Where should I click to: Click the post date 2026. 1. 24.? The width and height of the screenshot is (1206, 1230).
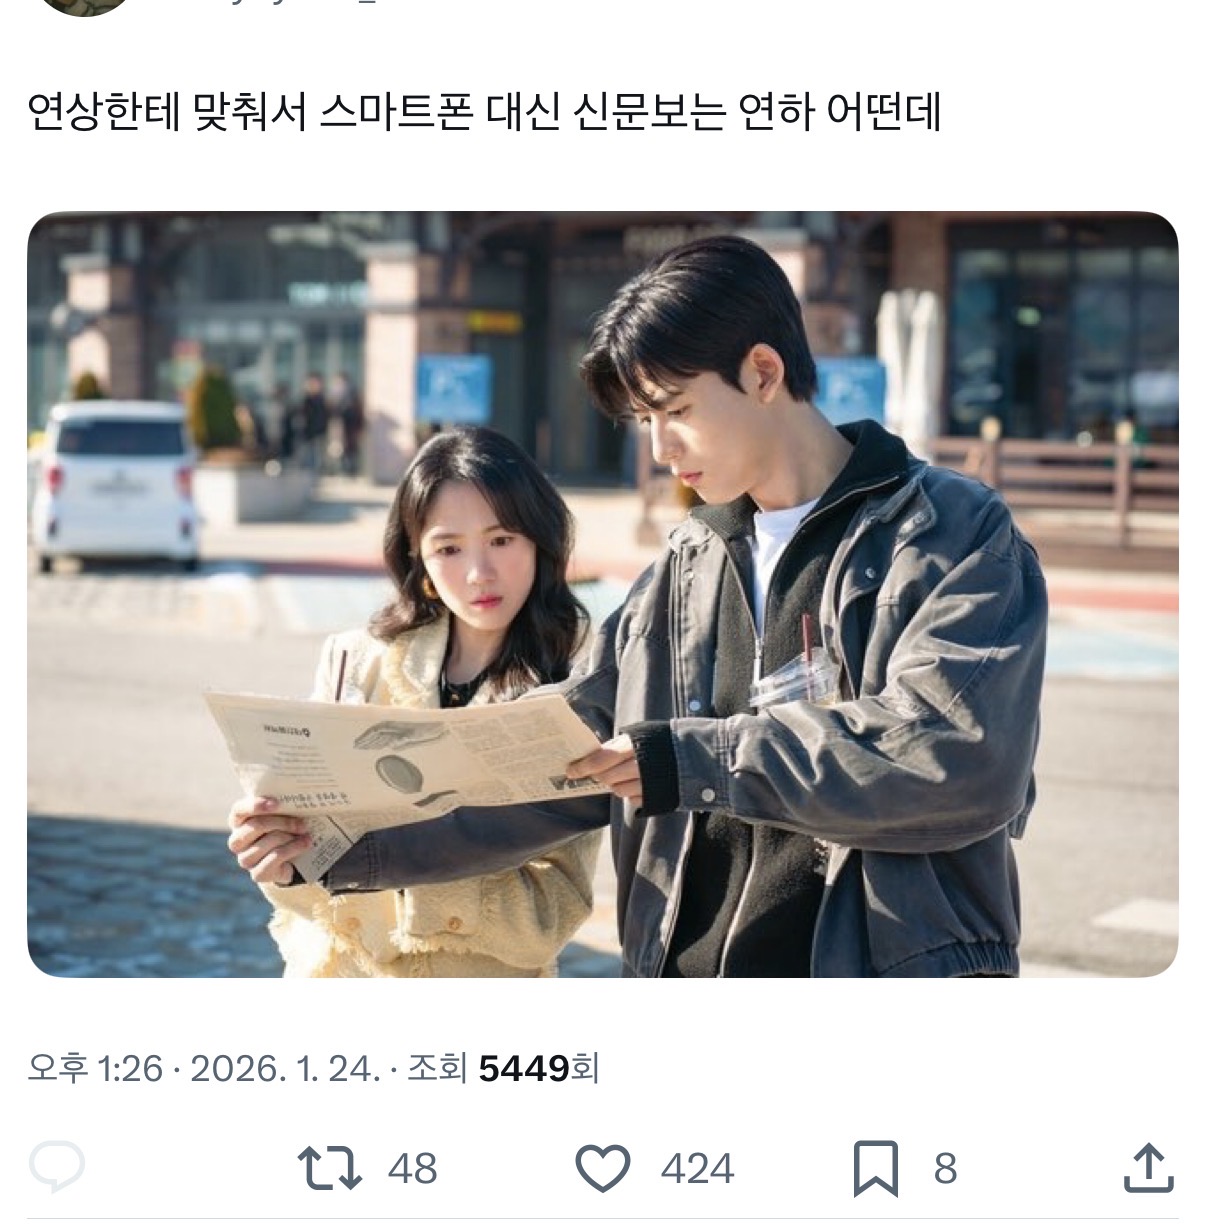(x=285, y=1068)
